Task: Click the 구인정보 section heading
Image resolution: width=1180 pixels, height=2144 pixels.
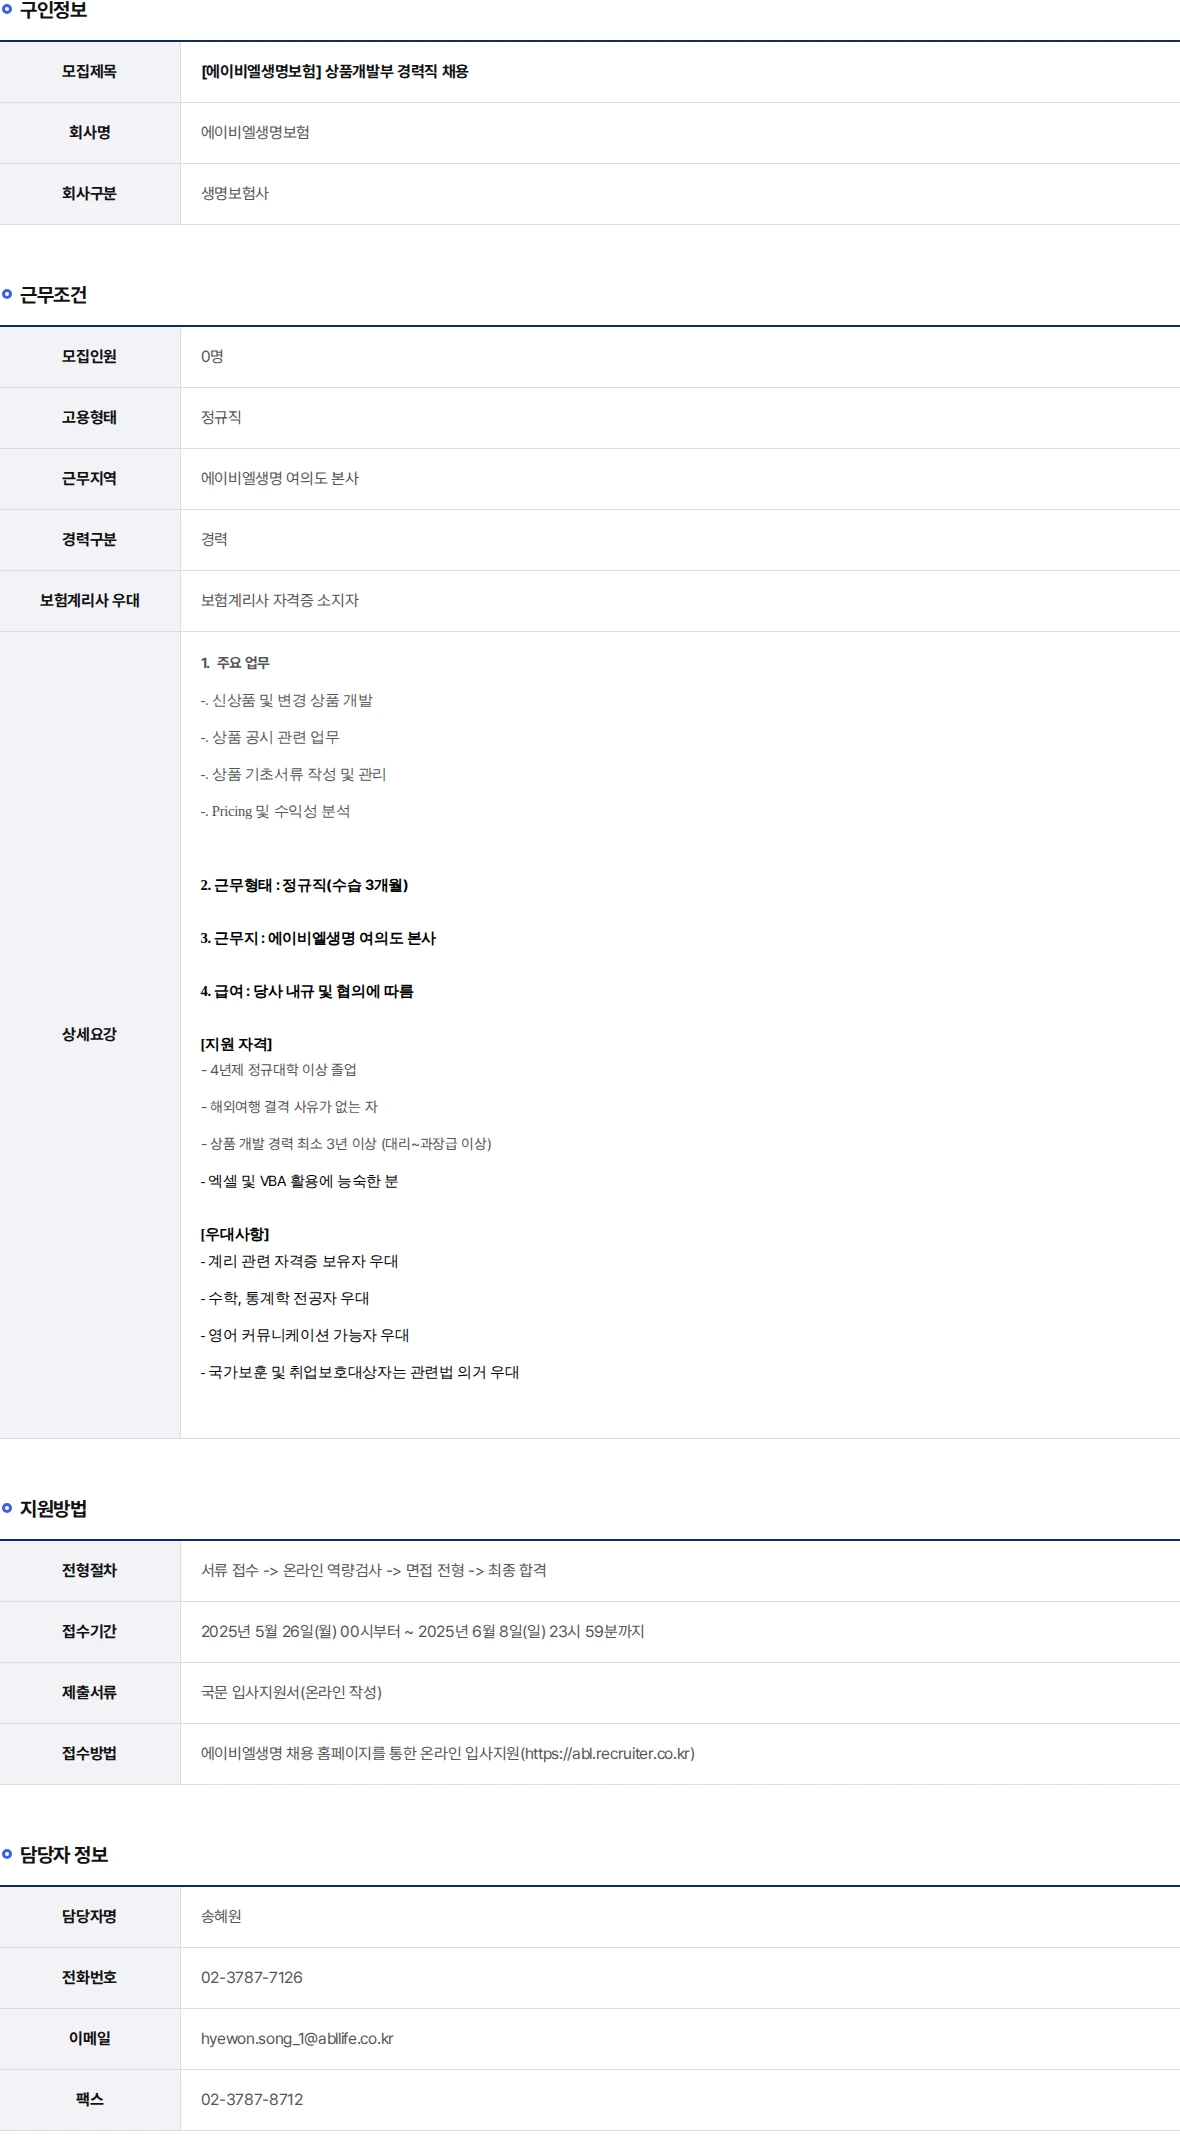Action: point(53,10)
